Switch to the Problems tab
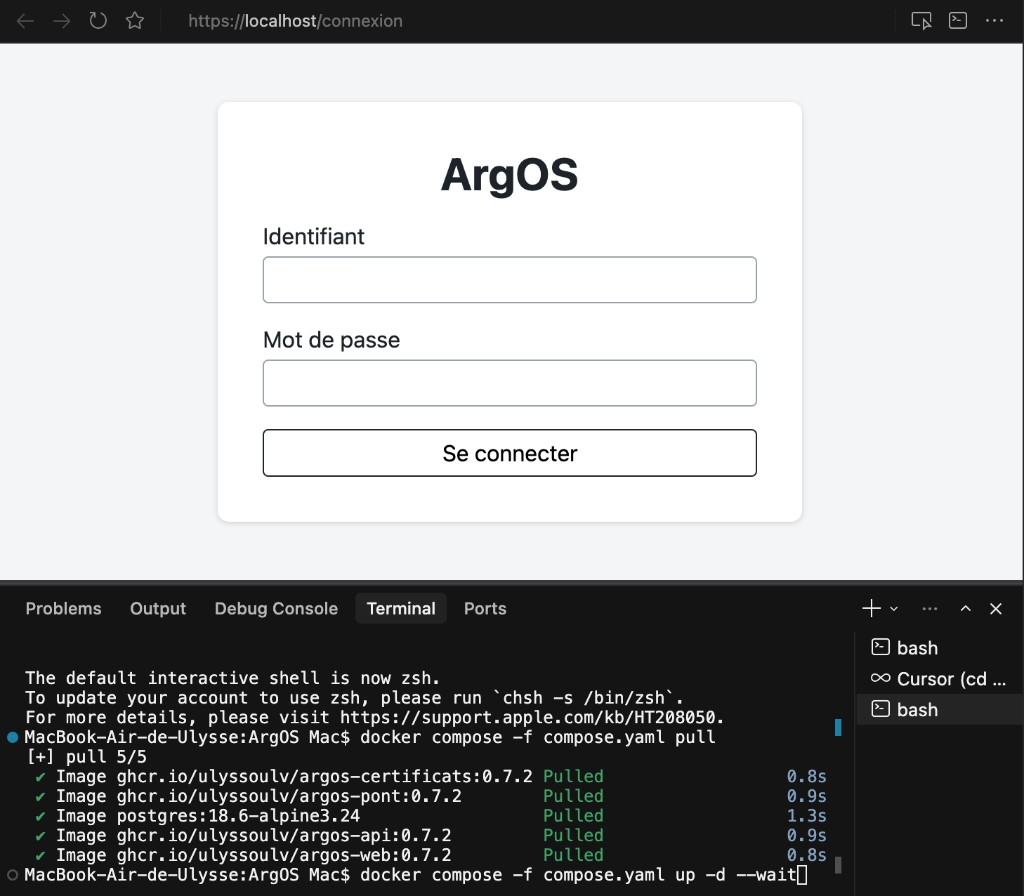1024x896 pixels. click(63, 608)
